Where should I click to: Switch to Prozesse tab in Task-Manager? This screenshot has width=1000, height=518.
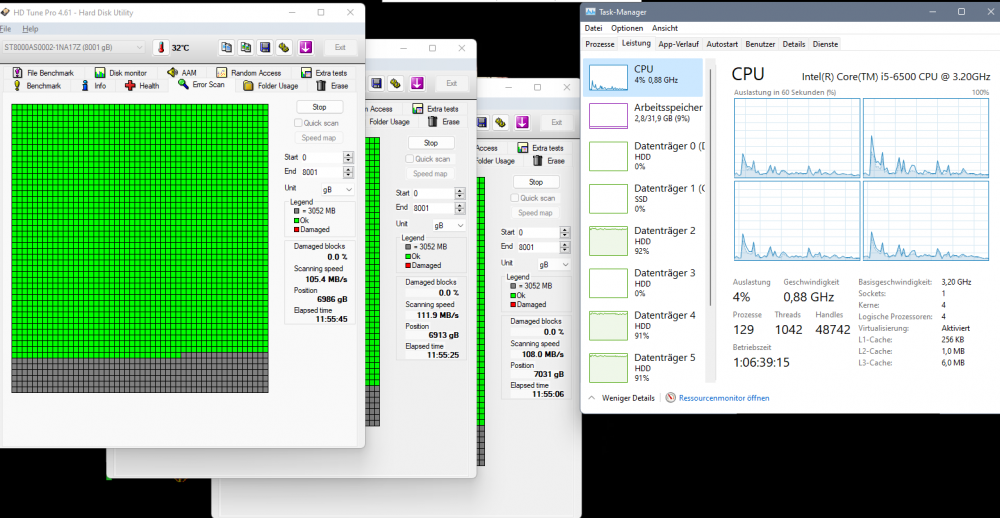(x=600, y=44)
